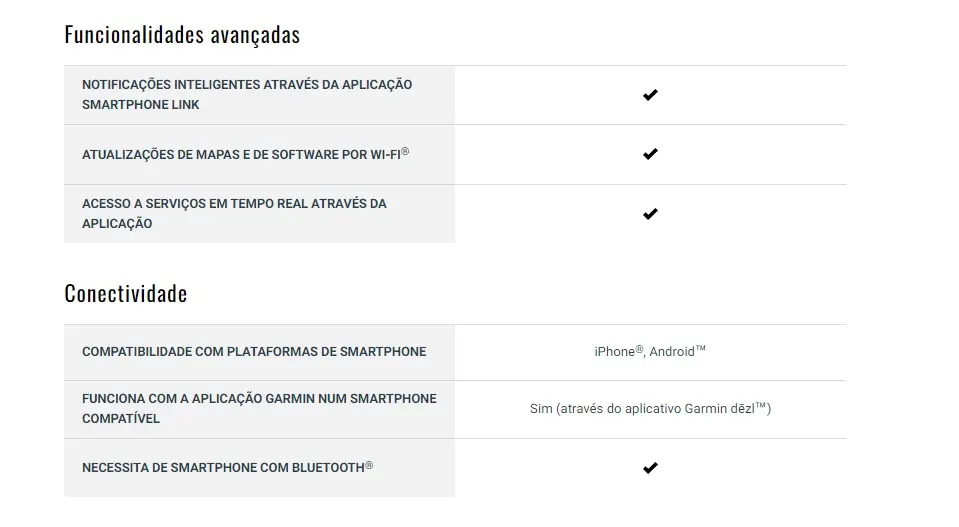The image size is (959, 527).
Task: Click the Sim através do aplicativo Garmin dēzl text
Action: point(650,408)
